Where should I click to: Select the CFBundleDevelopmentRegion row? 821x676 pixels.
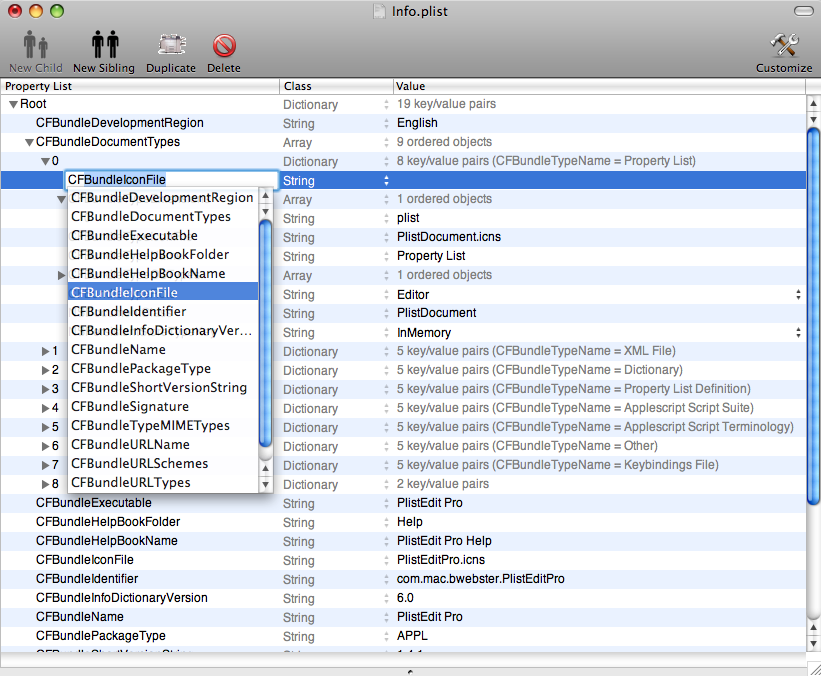point(150,123)
